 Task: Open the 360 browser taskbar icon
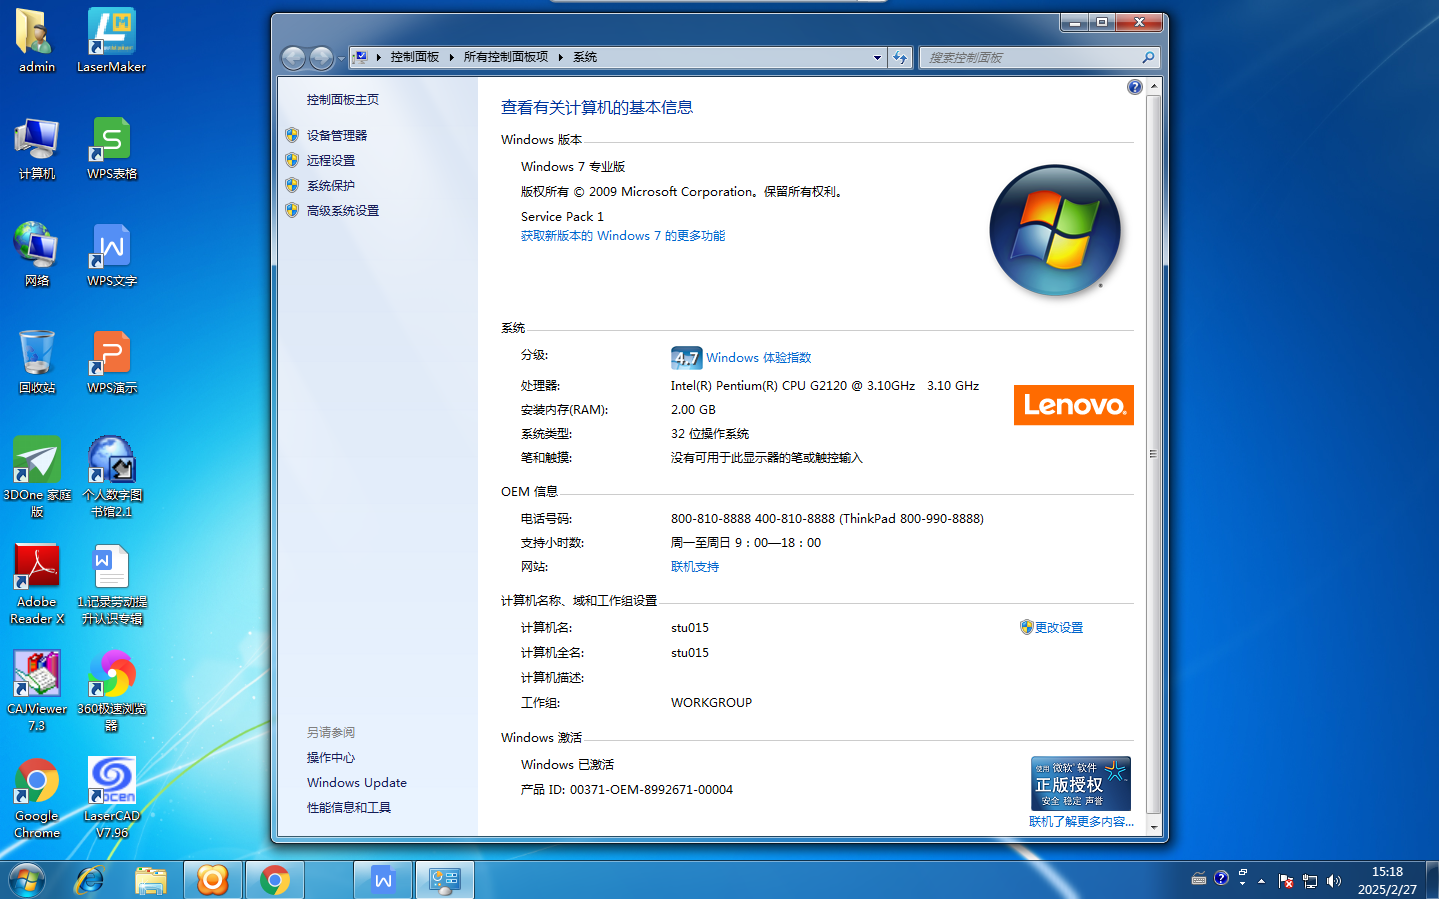(x=213, y=880)
